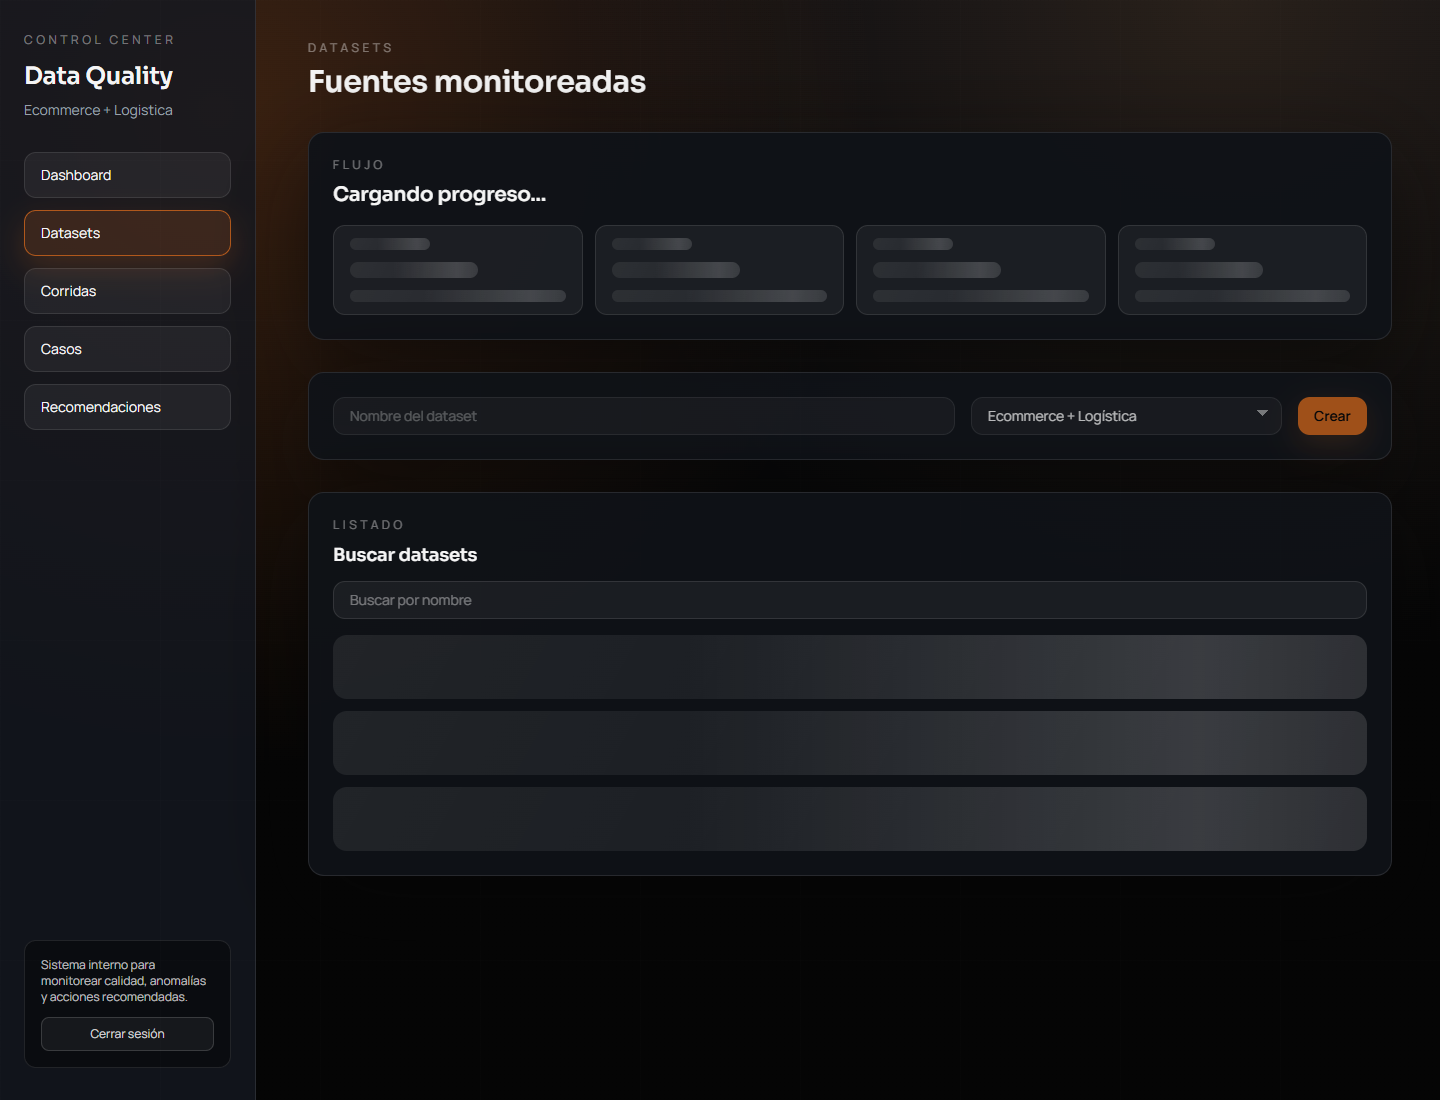
Task: Navigate to Recomendaciones
Action: pyautogui.click(x=127, y=407)
